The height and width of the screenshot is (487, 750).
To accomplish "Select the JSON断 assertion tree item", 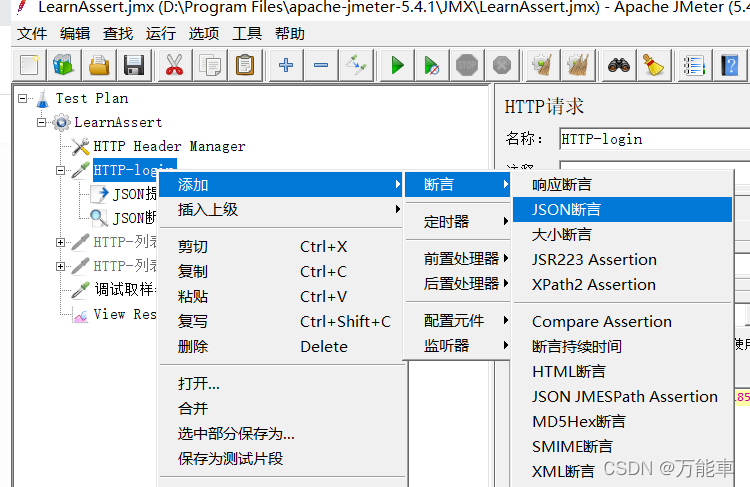I will (x=123, y=218).
